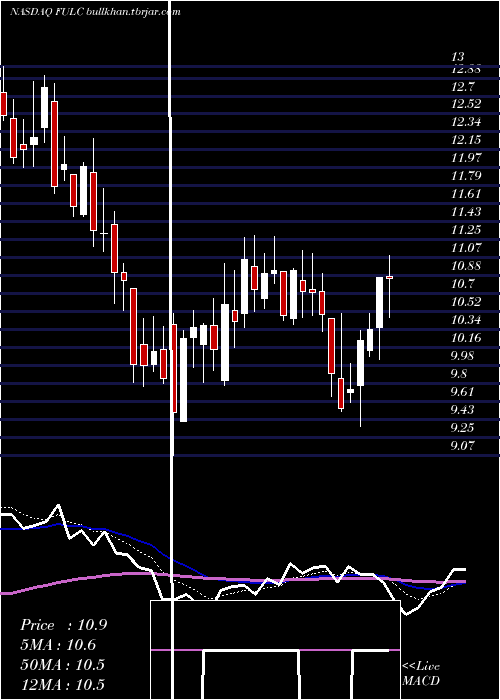Click the 11.25 price axis label
The image size is (500, 700).
(x=466, y=229)
